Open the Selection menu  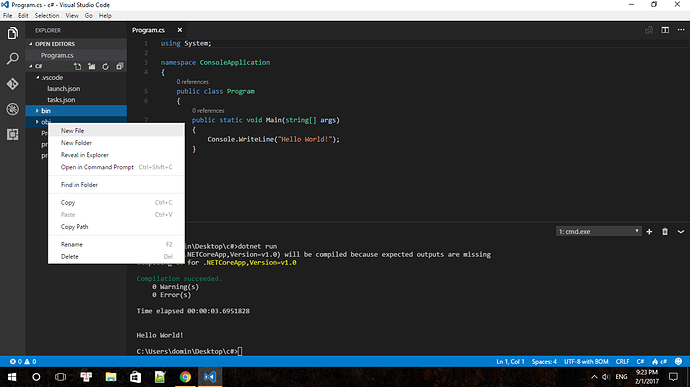(x=47, y=15)
